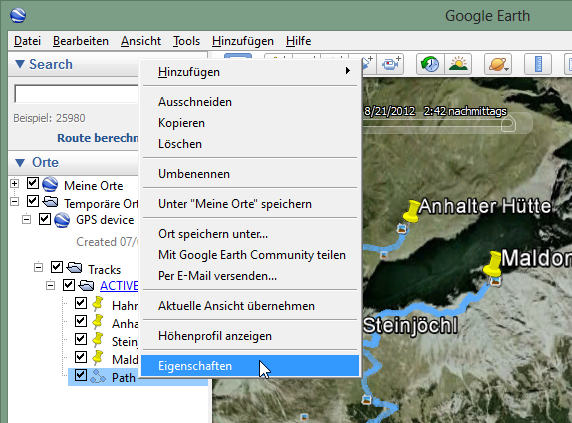
Task: Click the Anhalter Hütte yellow pushpin on map
Action: coord(411,211)
